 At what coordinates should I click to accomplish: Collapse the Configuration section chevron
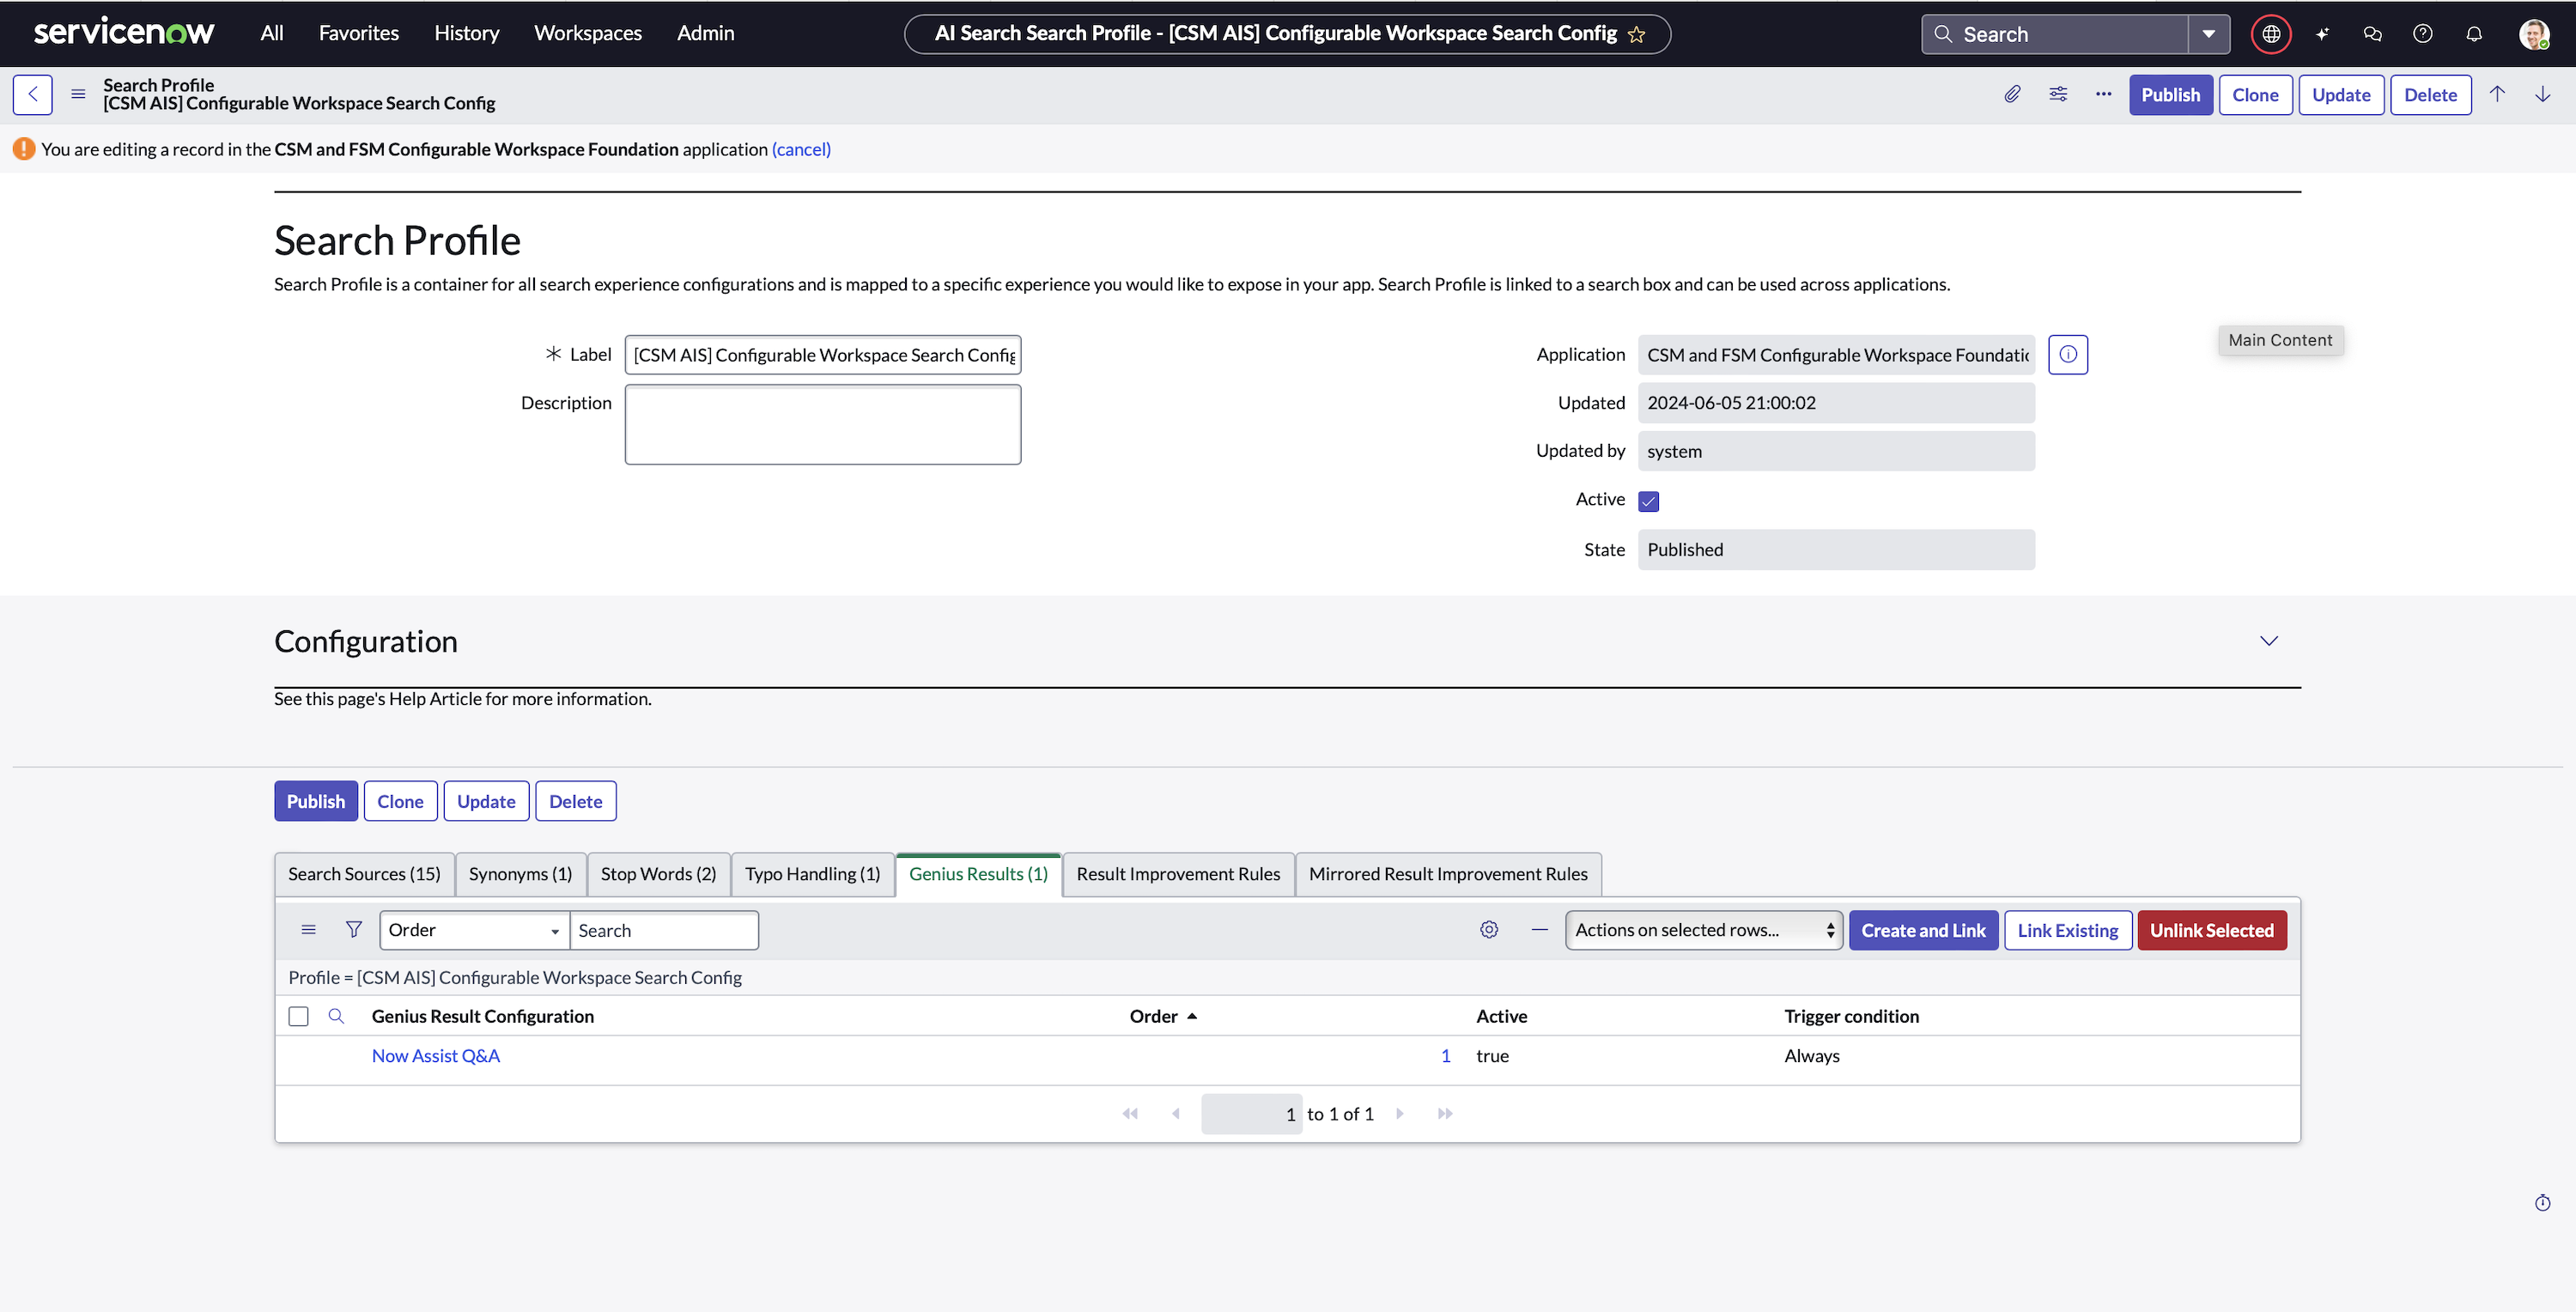[x=2268, y=641]
